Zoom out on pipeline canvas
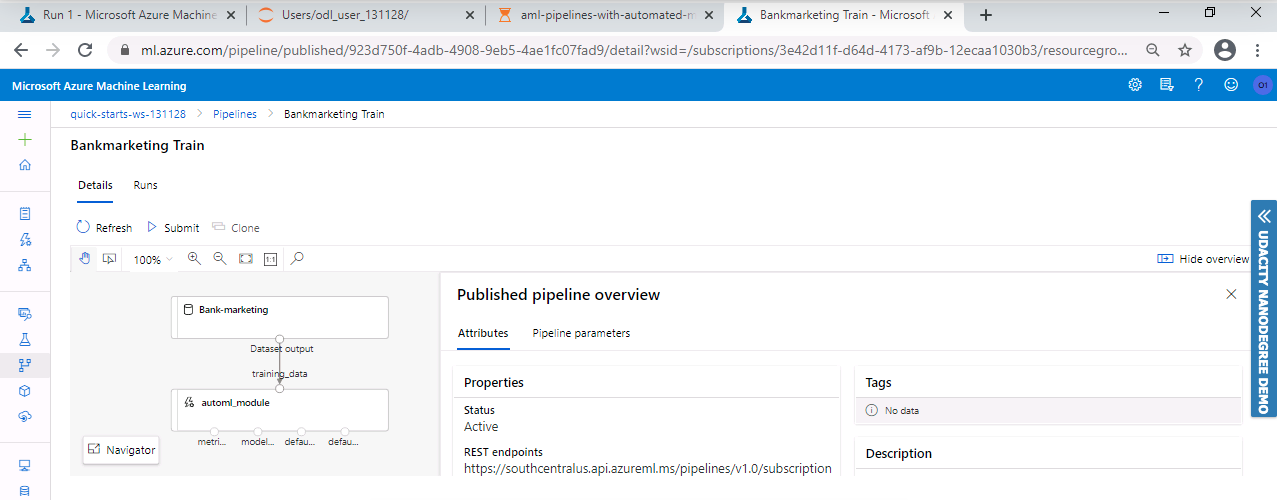 coord(220,259)
